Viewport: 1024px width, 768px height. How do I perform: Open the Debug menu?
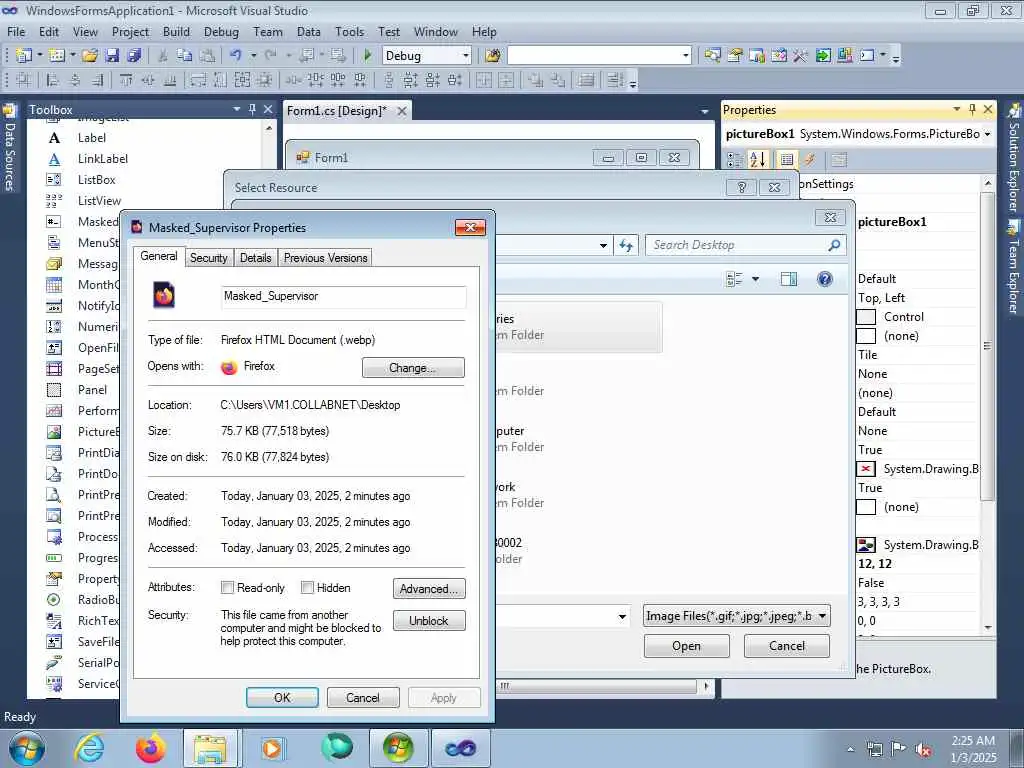[x=221, y=31]
